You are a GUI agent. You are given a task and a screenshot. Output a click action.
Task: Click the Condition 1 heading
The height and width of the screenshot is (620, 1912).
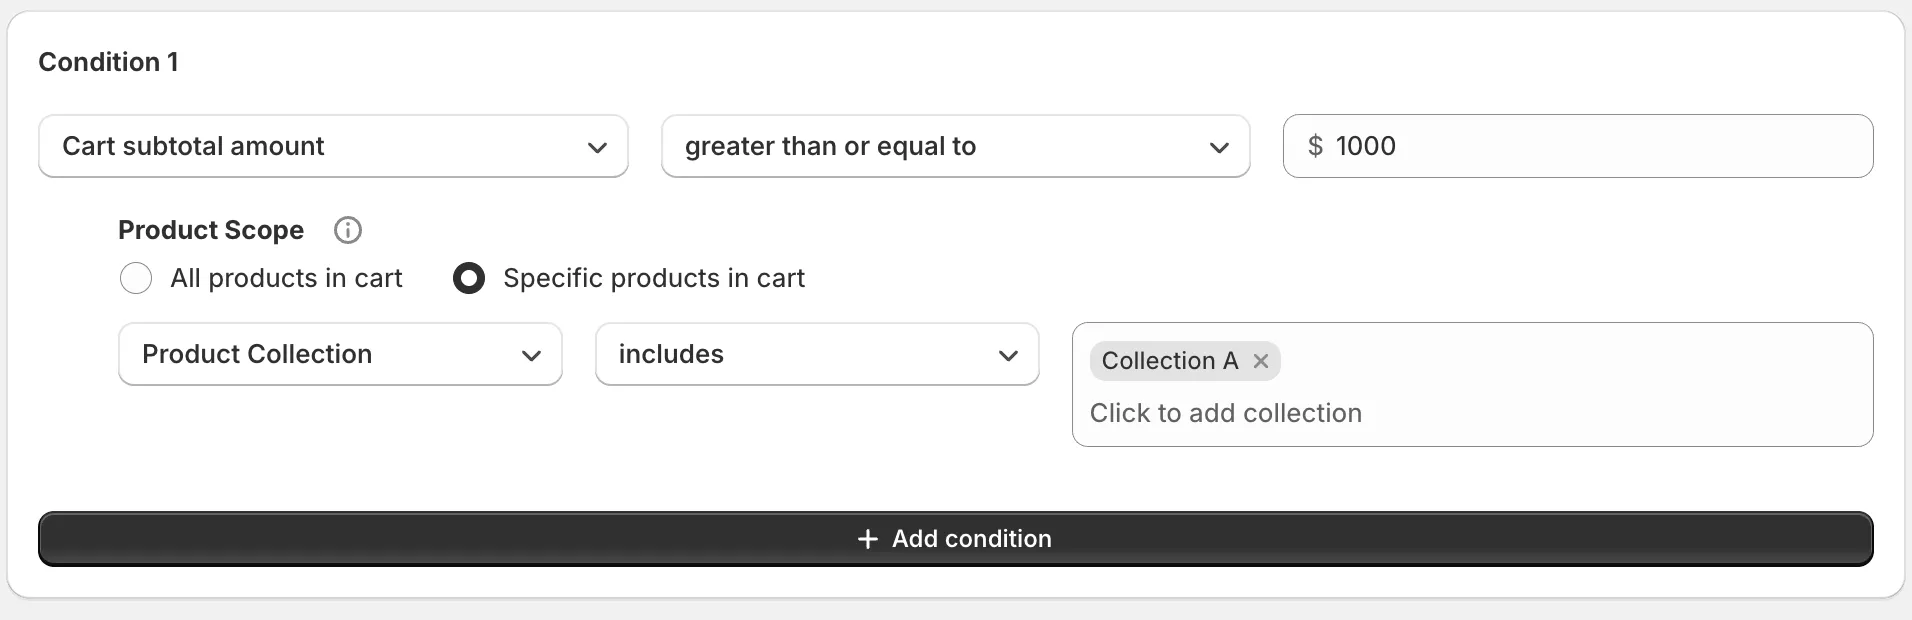(x=109, y=61)
